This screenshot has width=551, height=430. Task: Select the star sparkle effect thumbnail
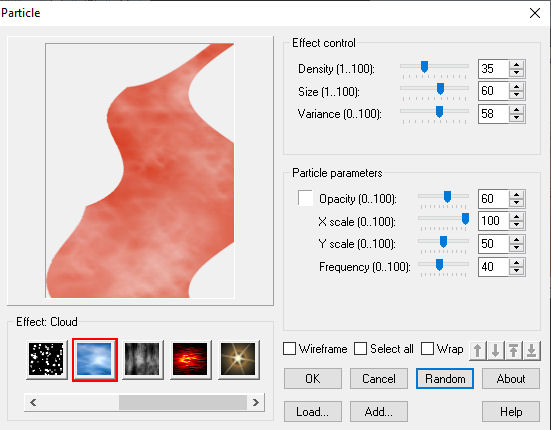238,359
